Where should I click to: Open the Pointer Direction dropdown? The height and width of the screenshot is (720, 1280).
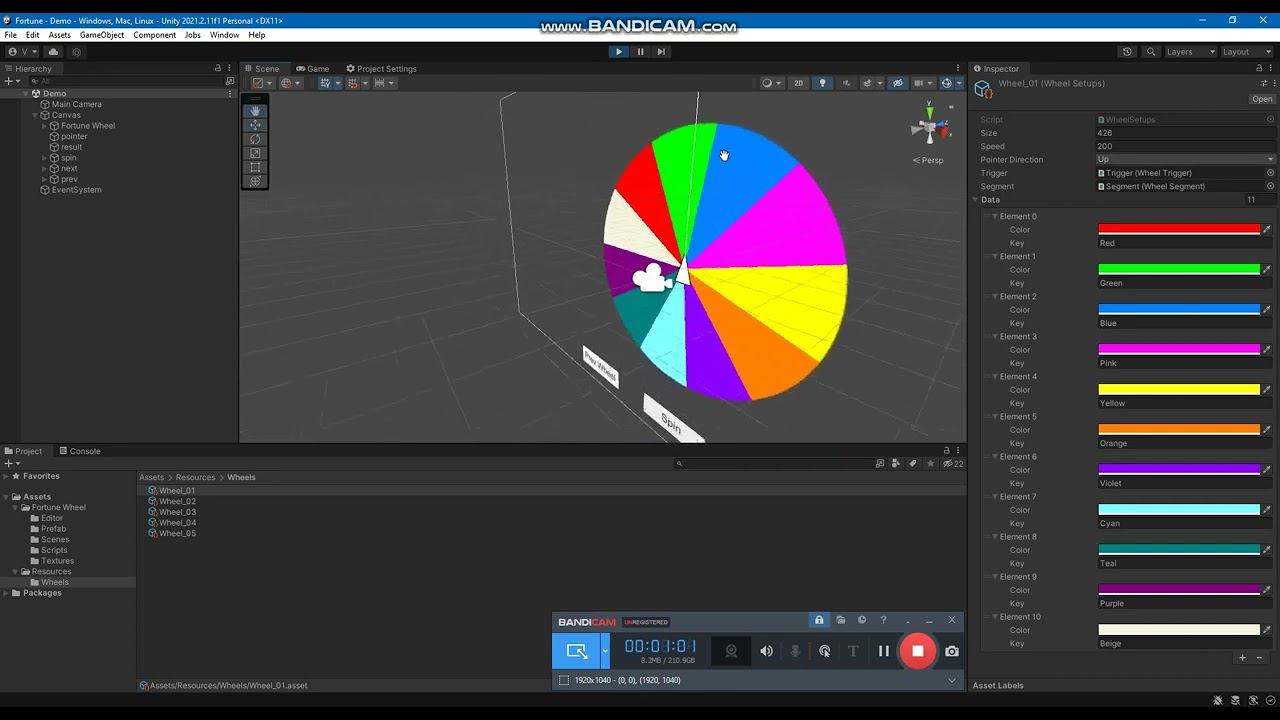pyautogui.click(x=1186, y=160)
